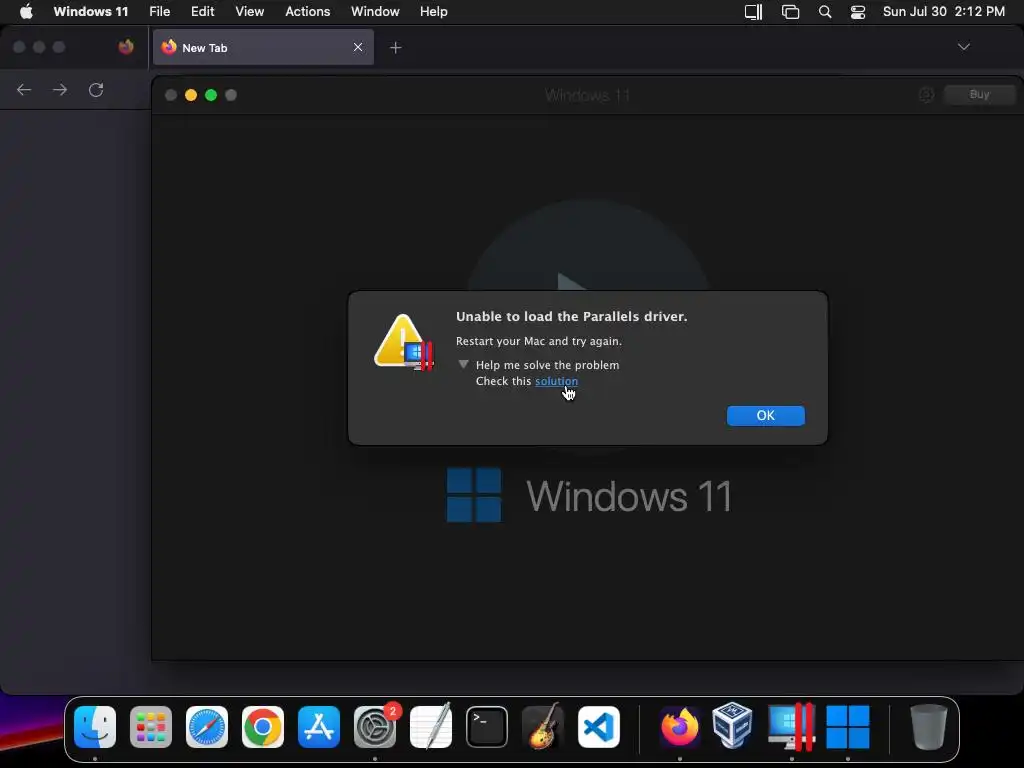Open Google Chrome from the dock
This screenshot has width=1024, height=768.
263,727
